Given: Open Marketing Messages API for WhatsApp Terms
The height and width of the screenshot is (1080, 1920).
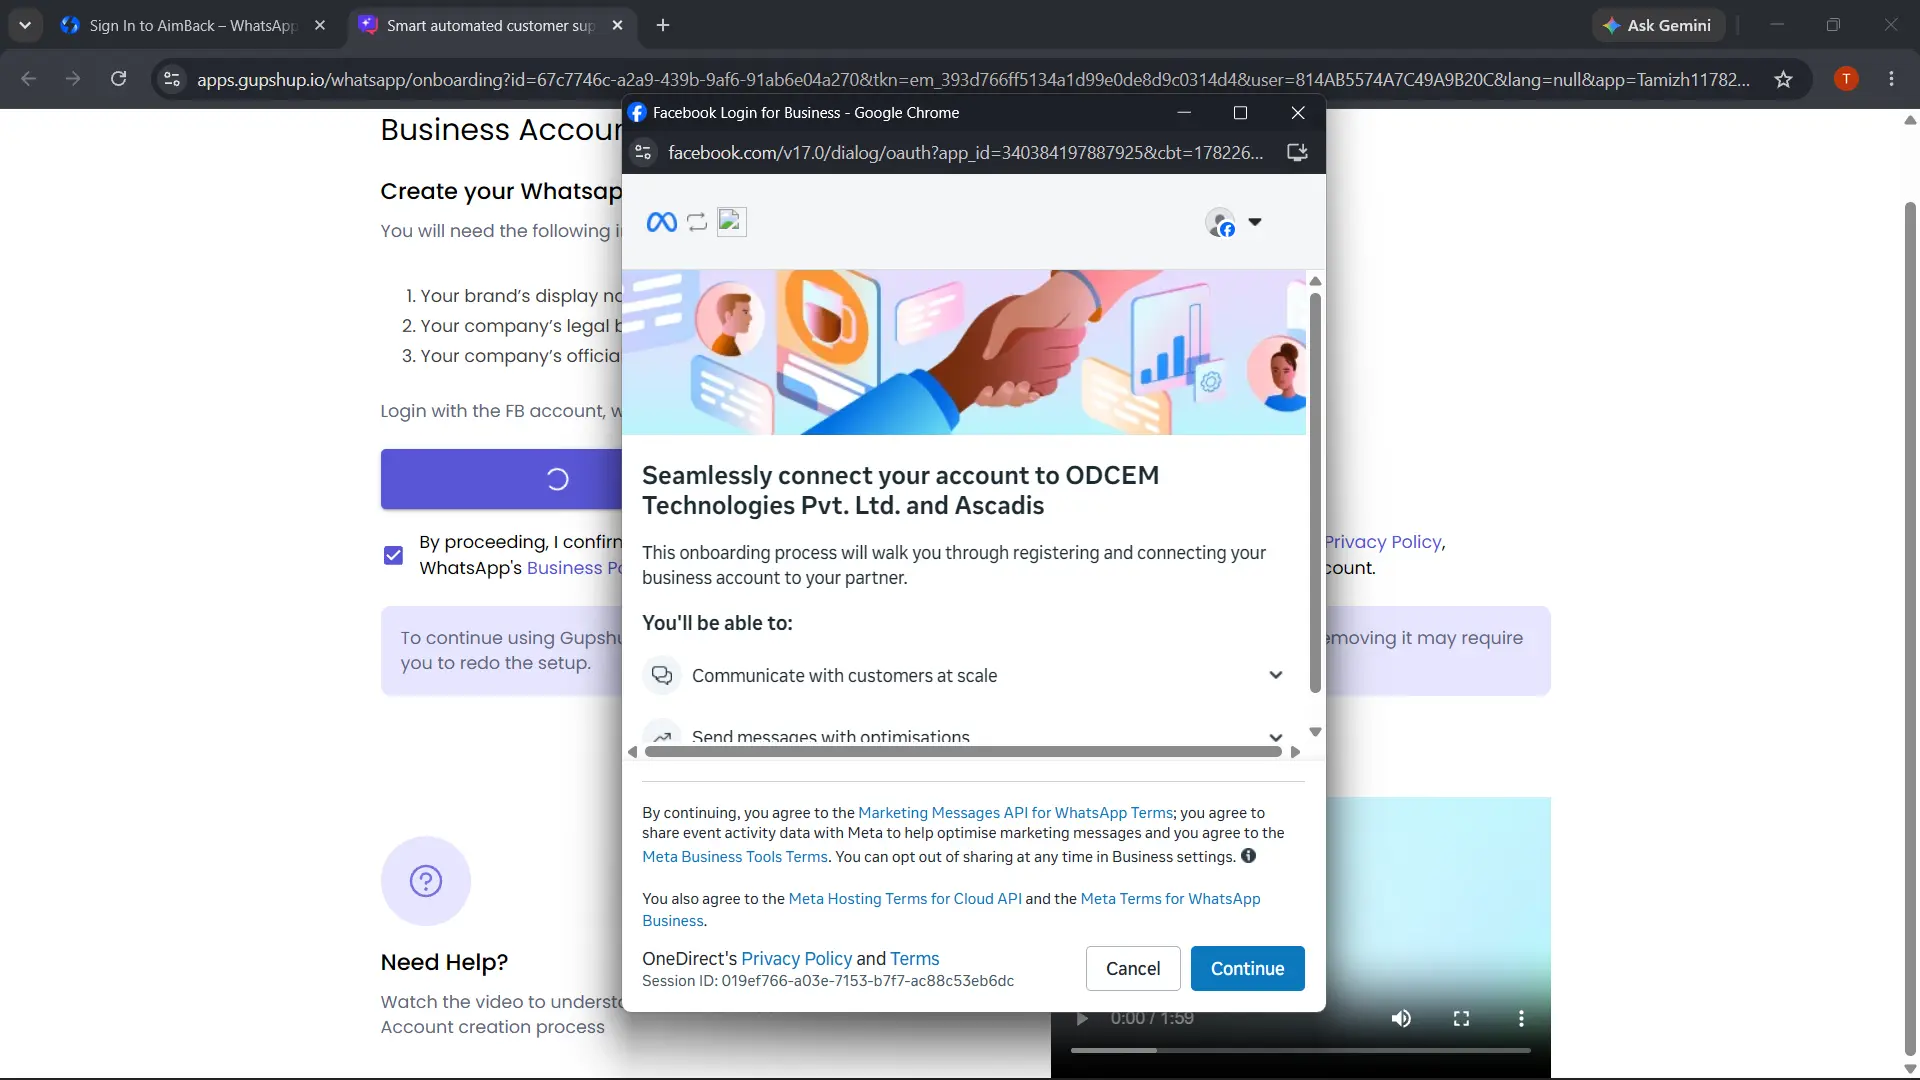Looking at the screenshot, I should click(x=1015, y=813).
